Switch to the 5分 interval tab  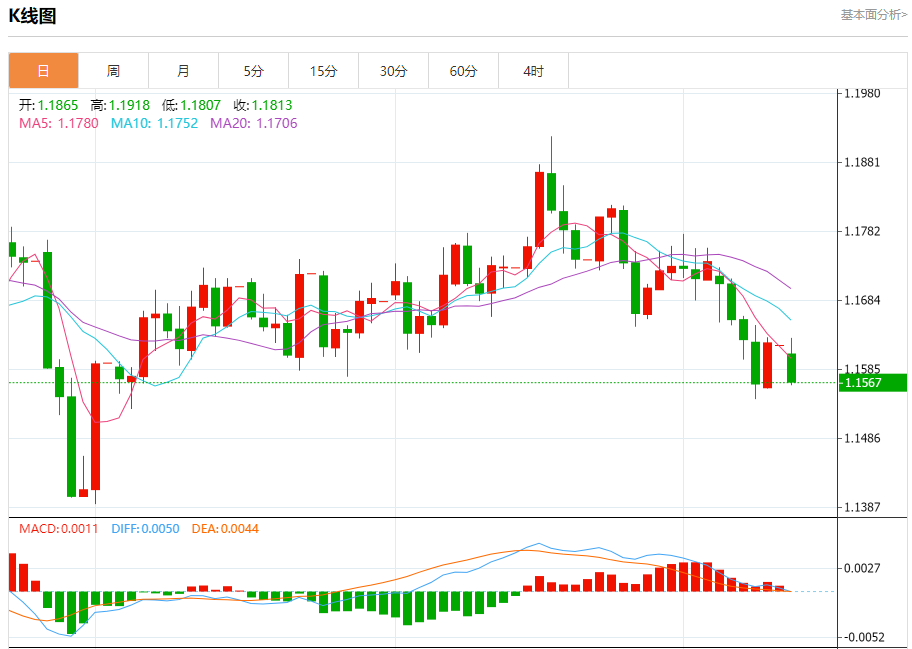pos(253,71)
